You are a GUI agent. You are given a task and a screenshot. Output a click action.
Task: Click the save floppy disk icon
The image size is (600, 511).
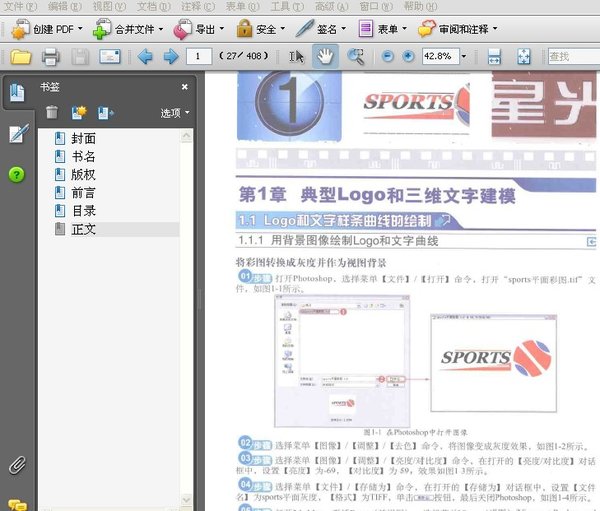pyautogui.click(x=80, y=57)
